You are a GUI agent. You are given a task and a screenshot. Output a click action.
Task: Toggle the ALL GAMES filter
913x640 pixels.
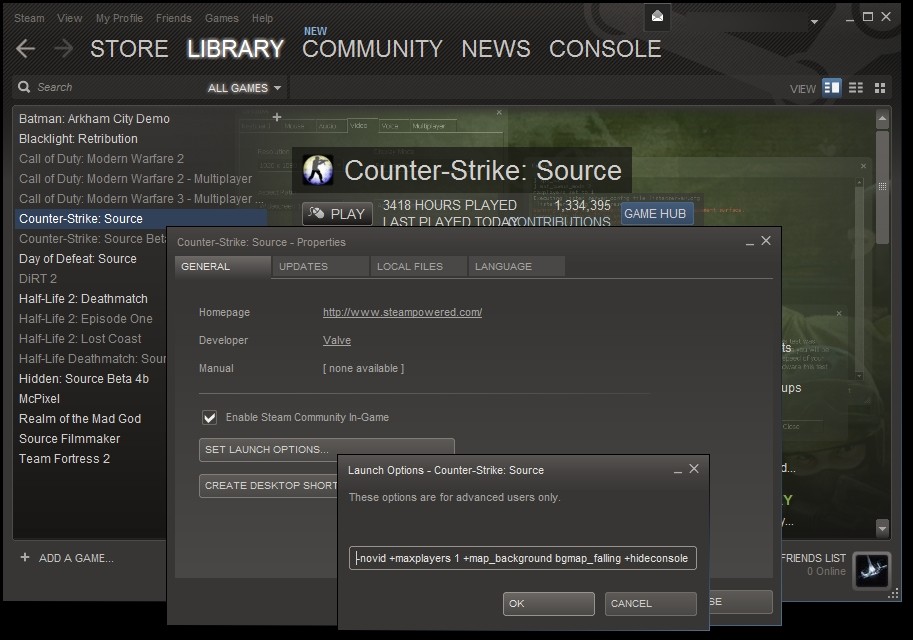237,87
